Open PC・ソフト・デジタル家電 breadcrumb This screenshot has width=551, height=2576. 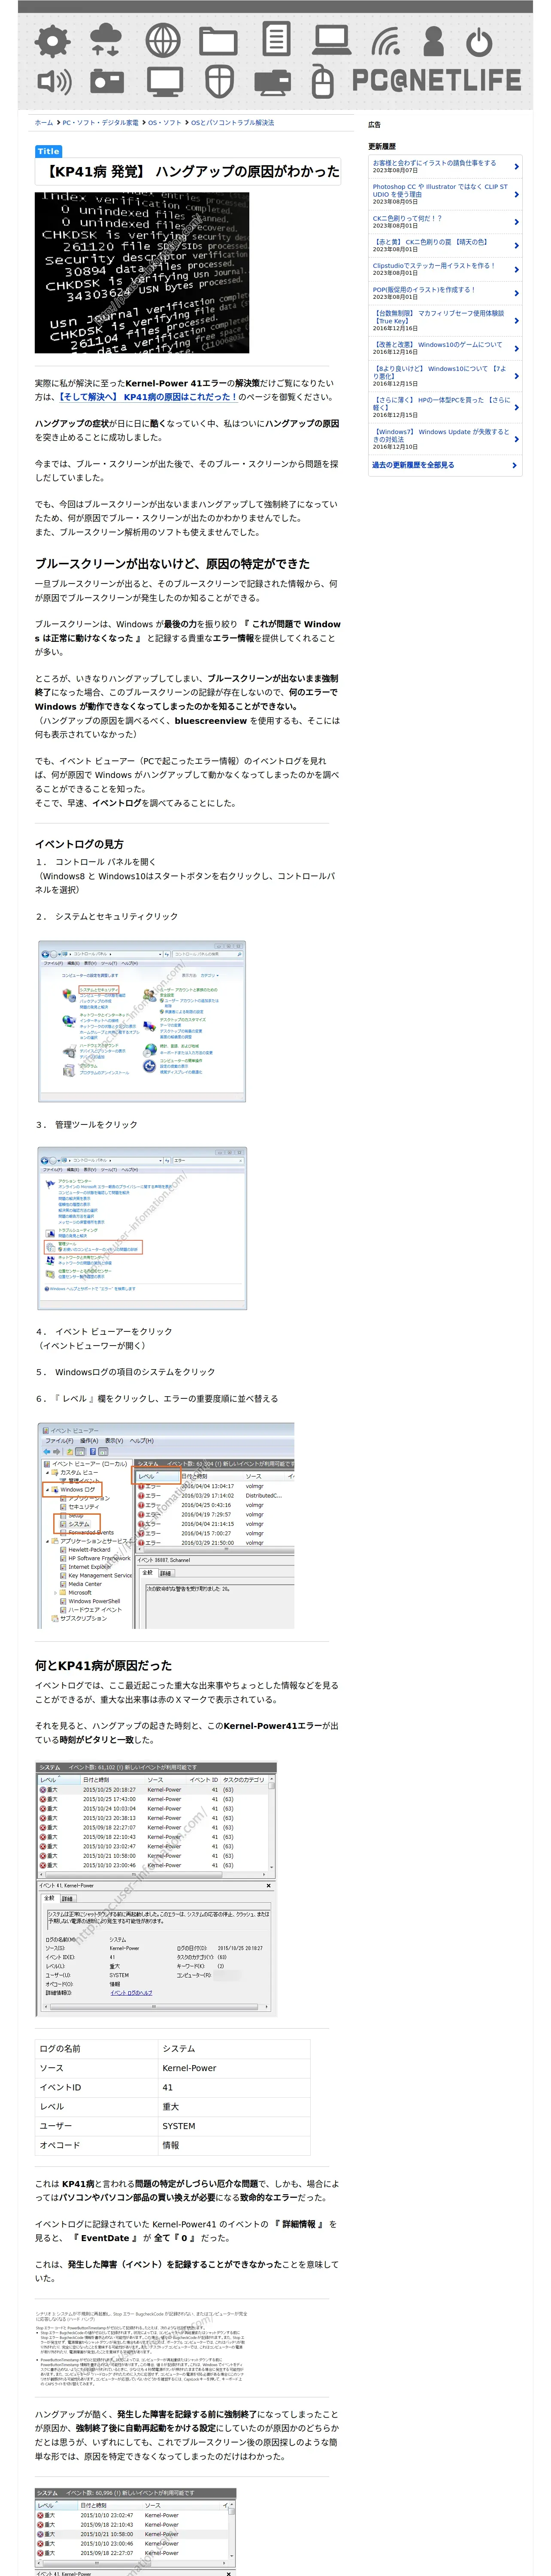point(101,123)
